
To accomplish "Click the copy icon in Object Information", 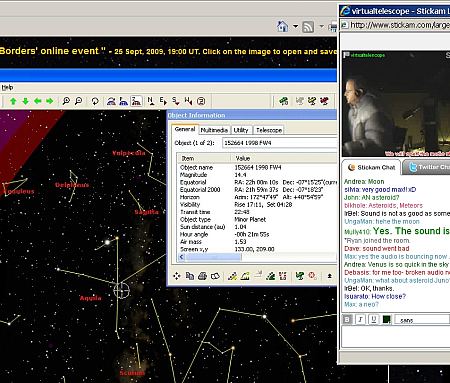I will [x=190, y=276].
